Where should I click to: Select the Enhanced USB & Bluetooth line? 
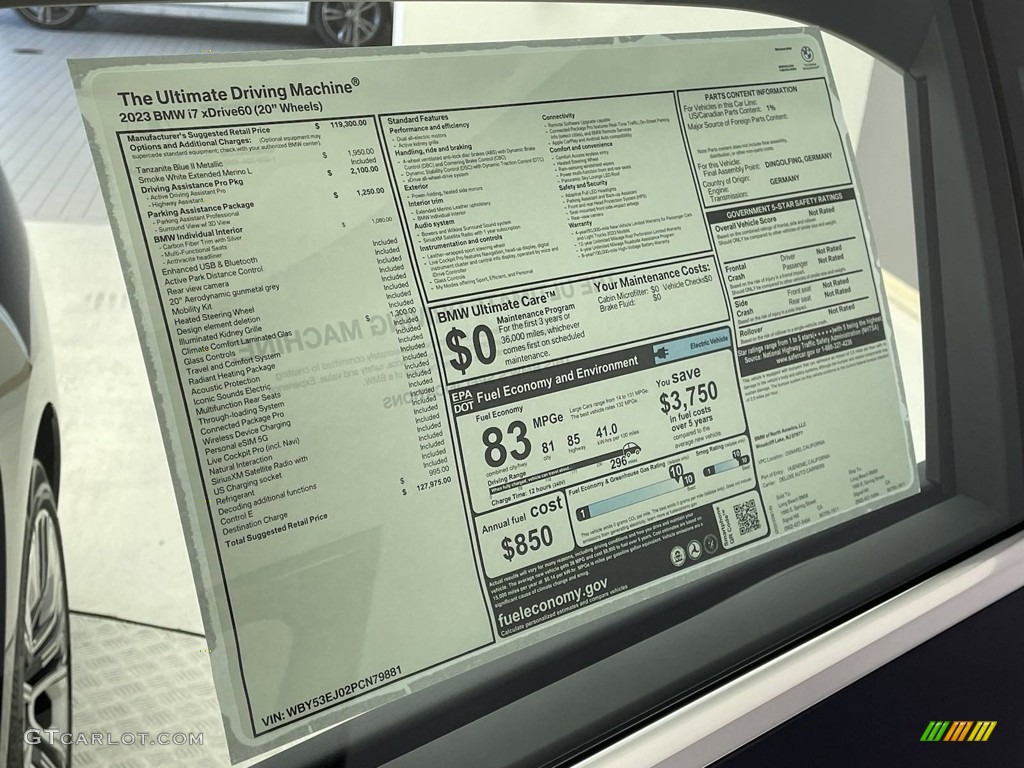[x=210, y=266]
